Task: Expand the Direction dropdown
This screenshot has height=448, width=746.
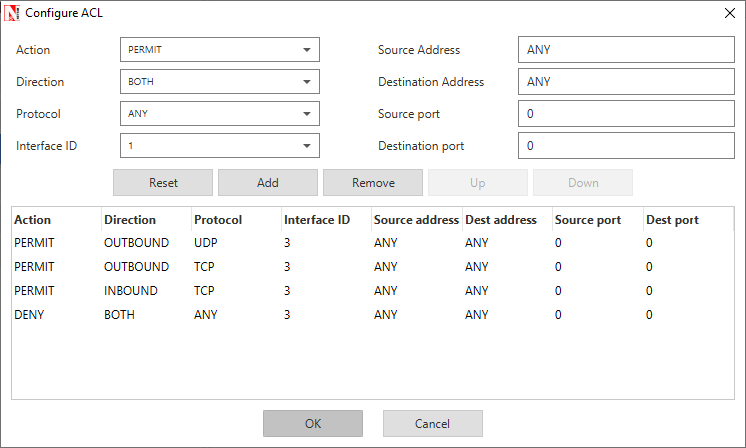Action: tap(219, 82)
